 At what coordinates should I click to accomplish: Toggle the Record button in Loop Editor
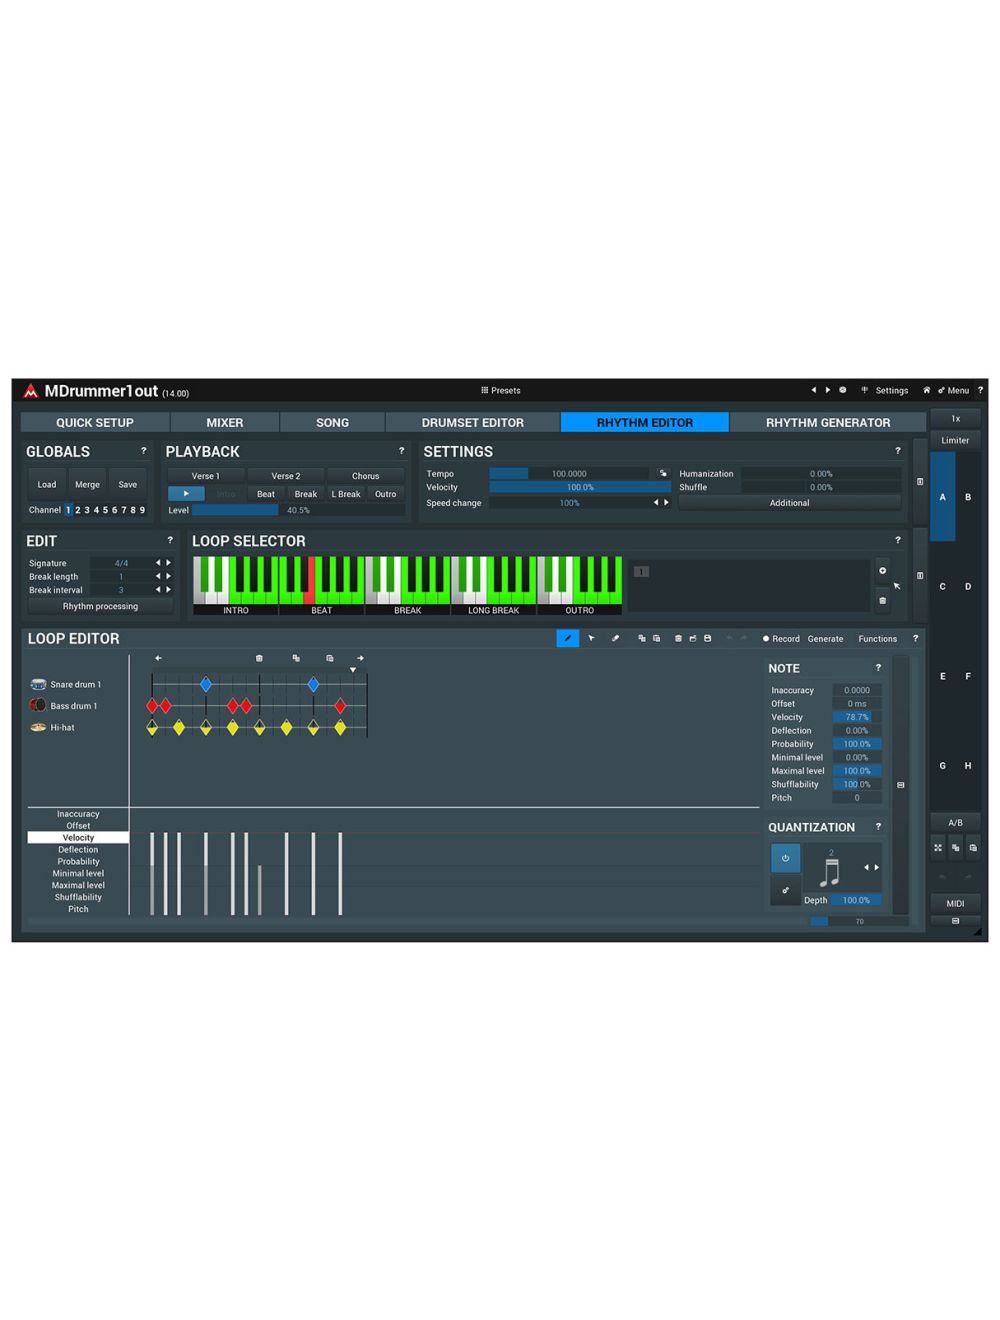[x=781, y=638]
